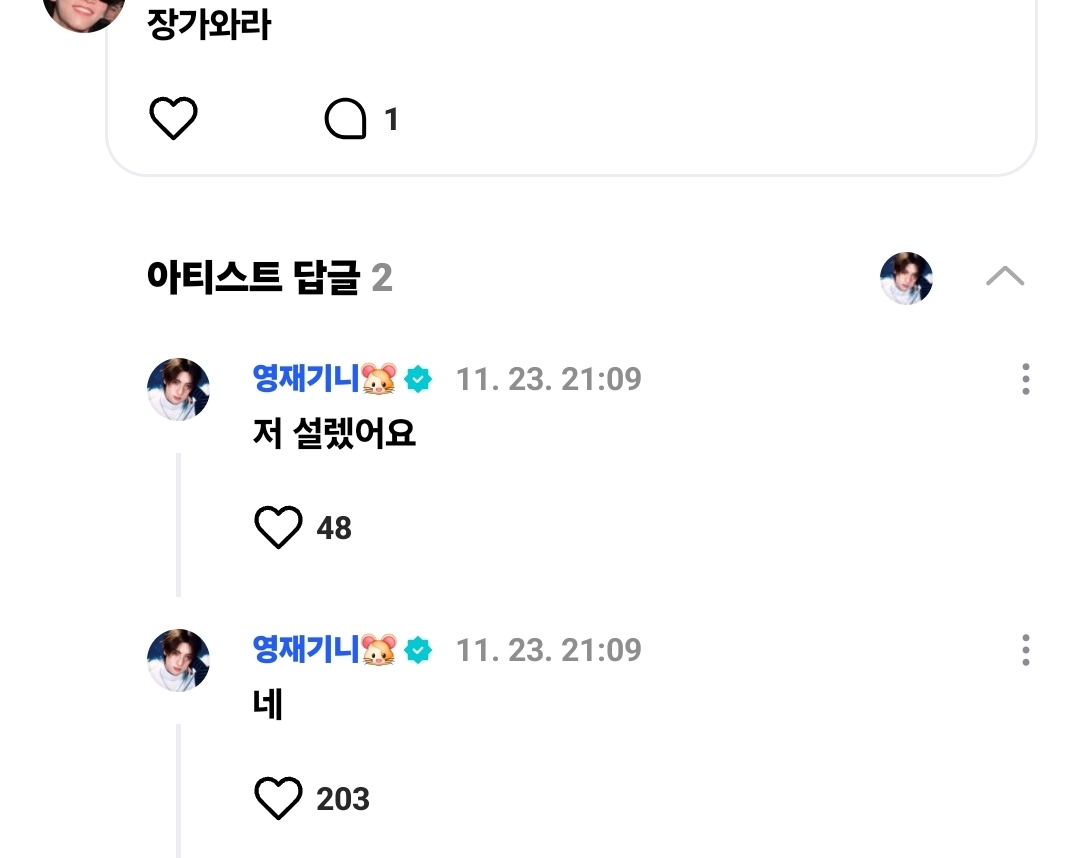1080x858 pixels.
Task: Open more options for the "네" reply
Action: pyautogui.click(x=1025, y=651)
